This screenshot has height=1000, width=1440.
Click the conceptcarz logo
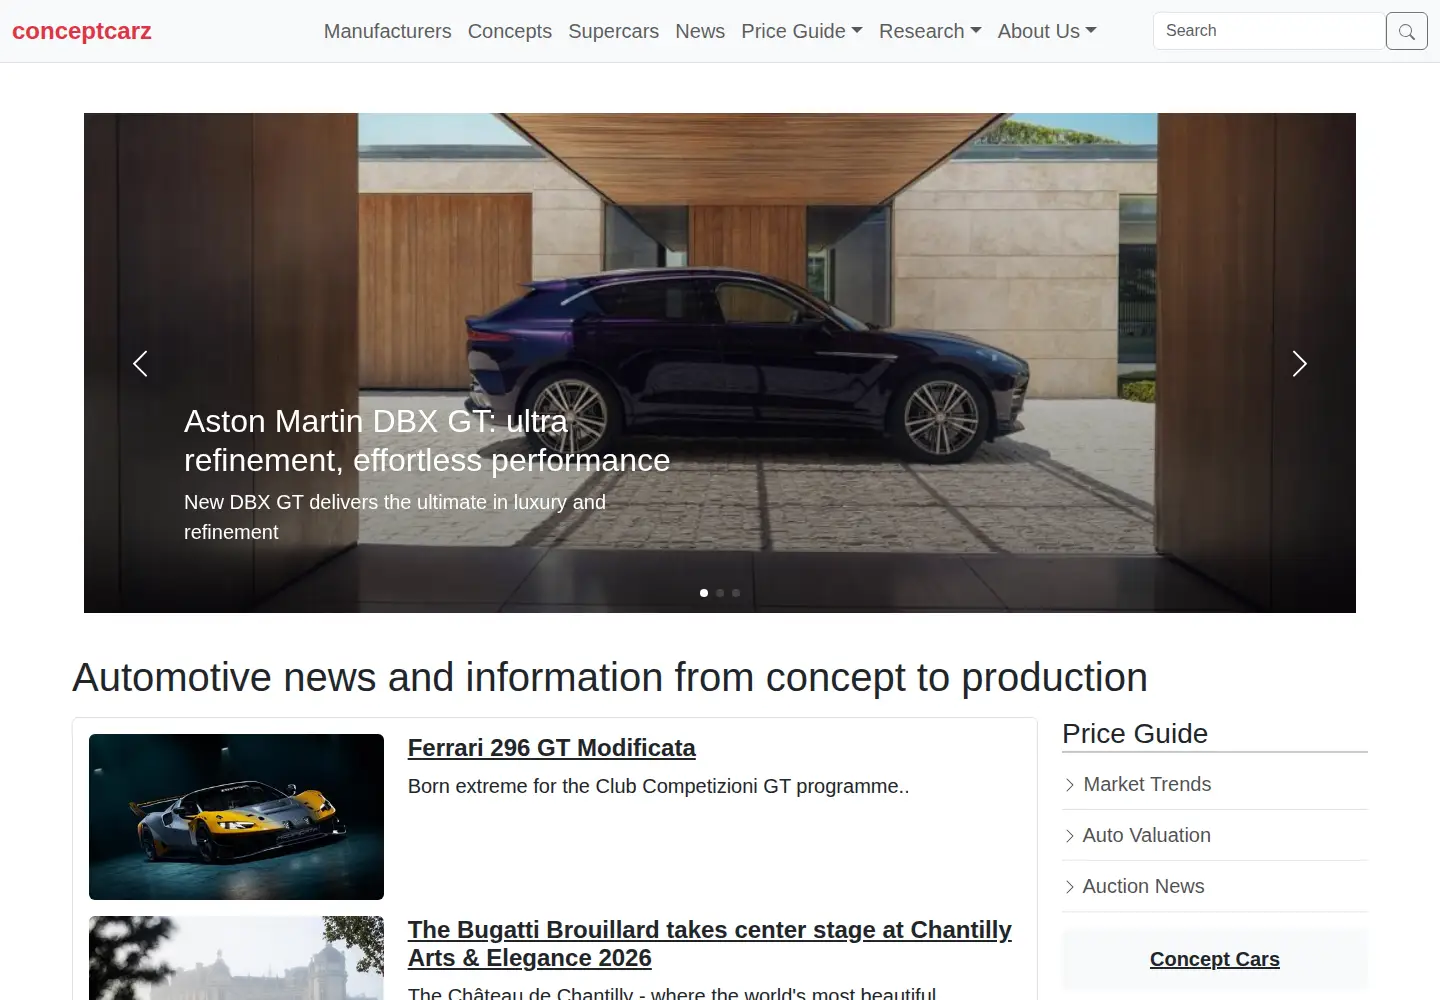(x=82, y=31)
